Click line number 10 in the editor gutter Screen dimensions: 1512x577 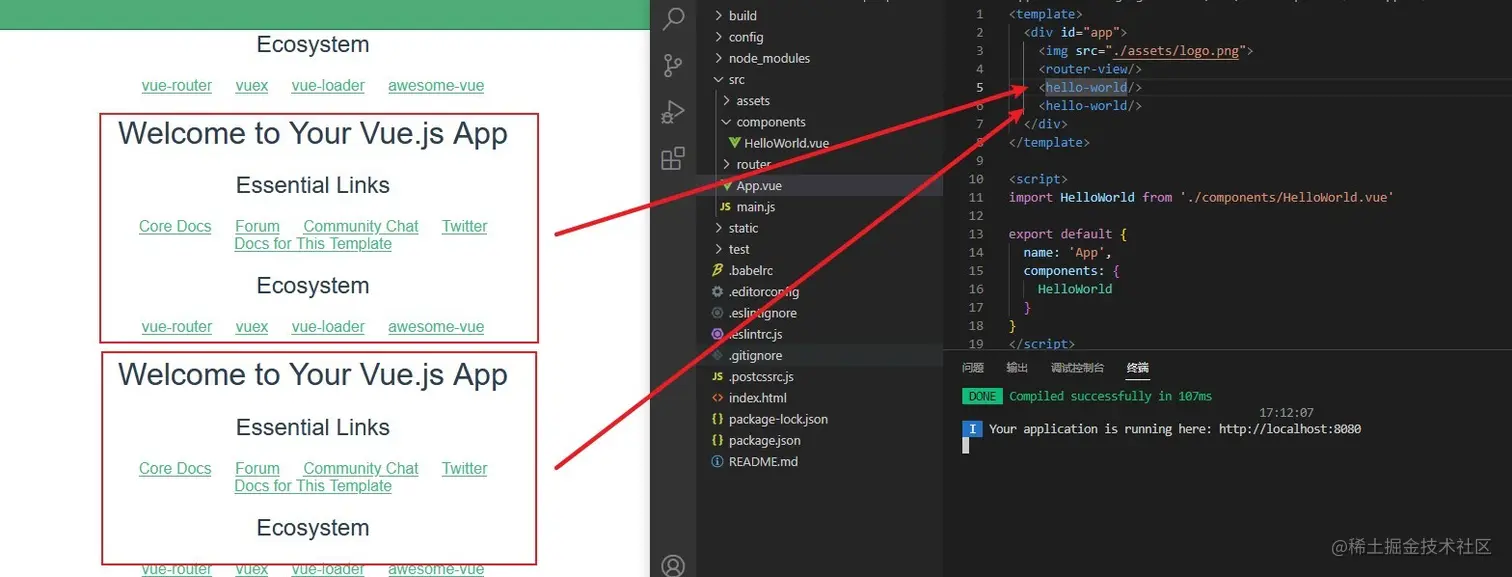[977, 179]
